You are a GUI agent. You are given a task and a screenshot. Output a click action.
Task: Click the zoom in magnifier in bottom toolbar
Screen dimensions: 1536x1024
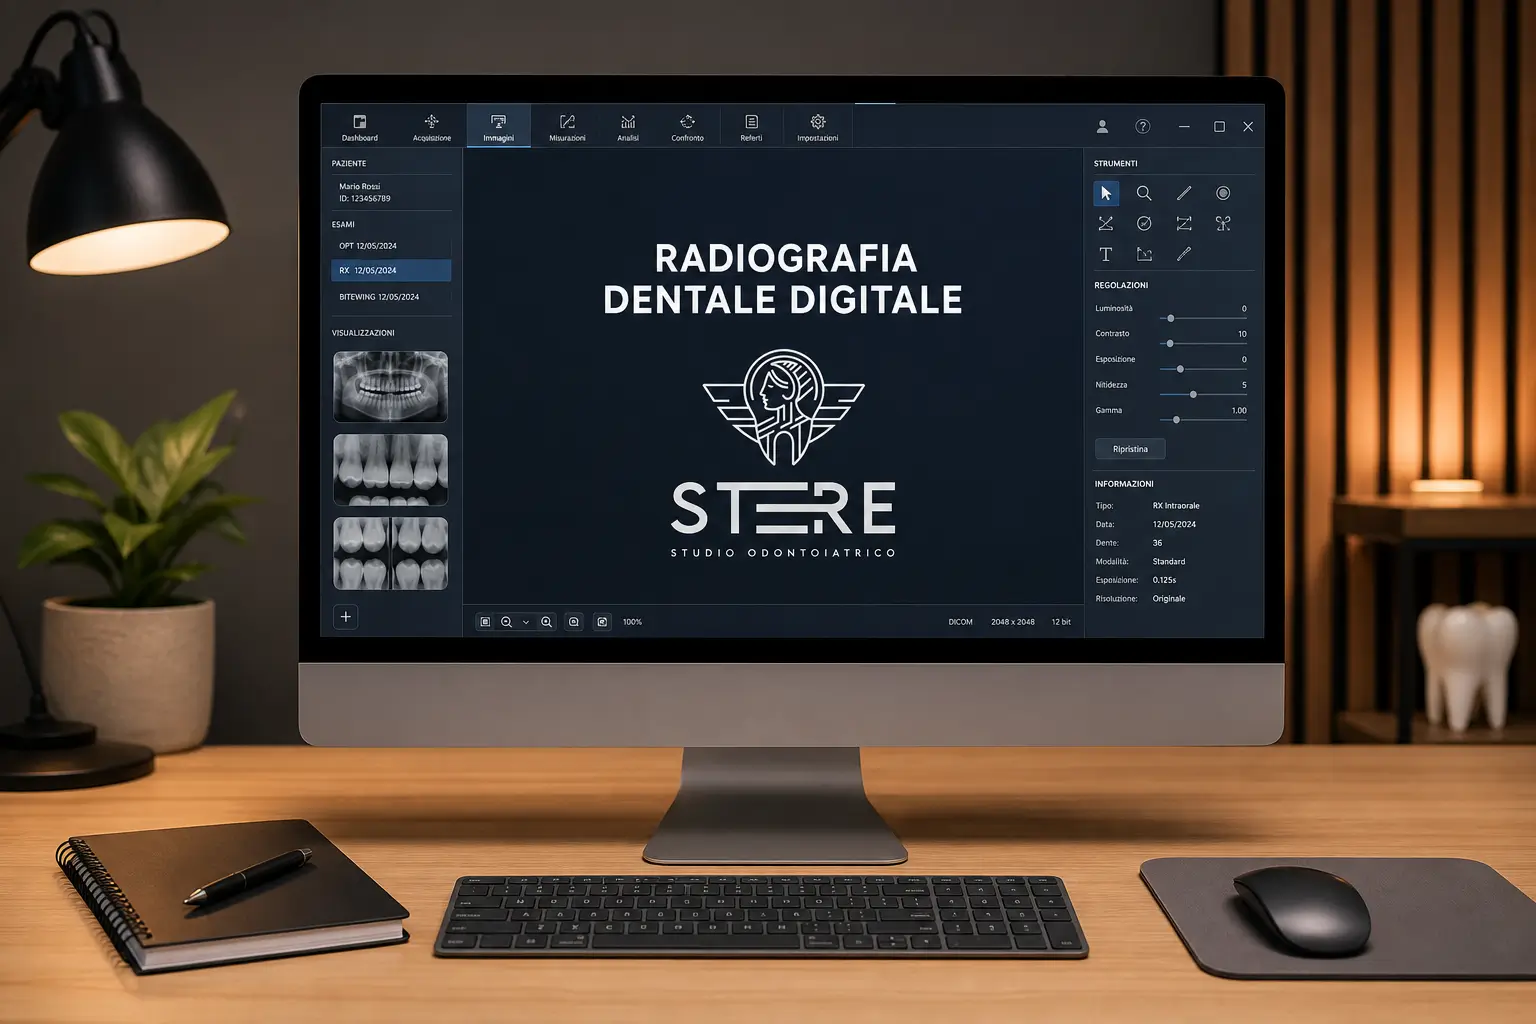point(546,622)
